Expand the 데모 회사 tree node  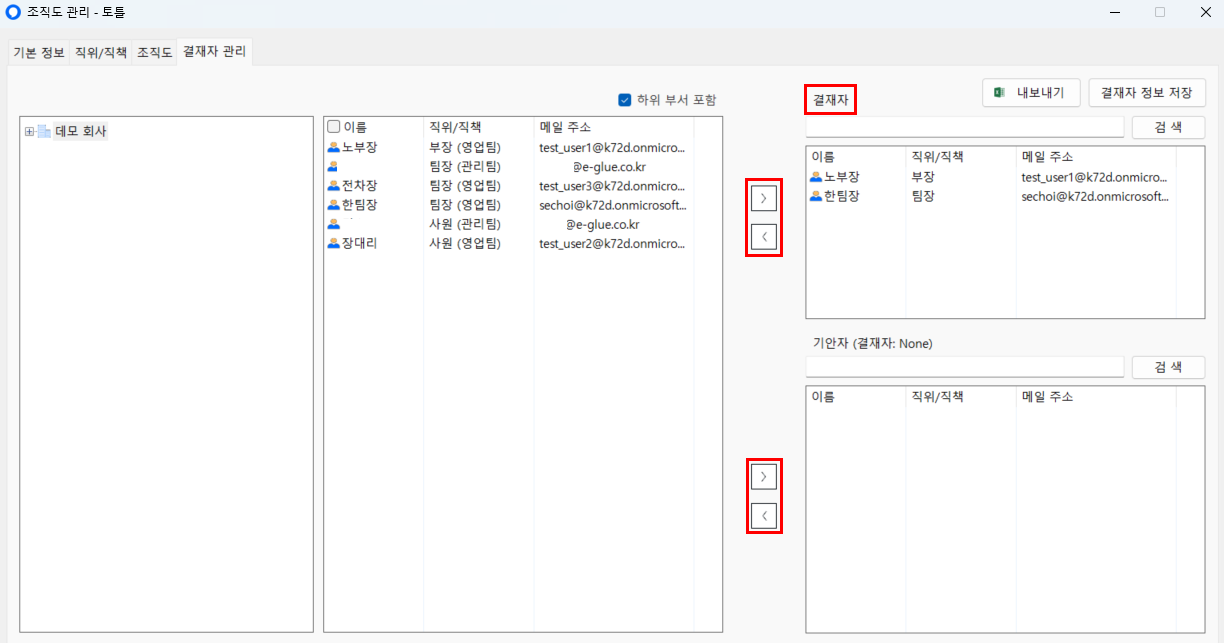(x=30, y=131)
